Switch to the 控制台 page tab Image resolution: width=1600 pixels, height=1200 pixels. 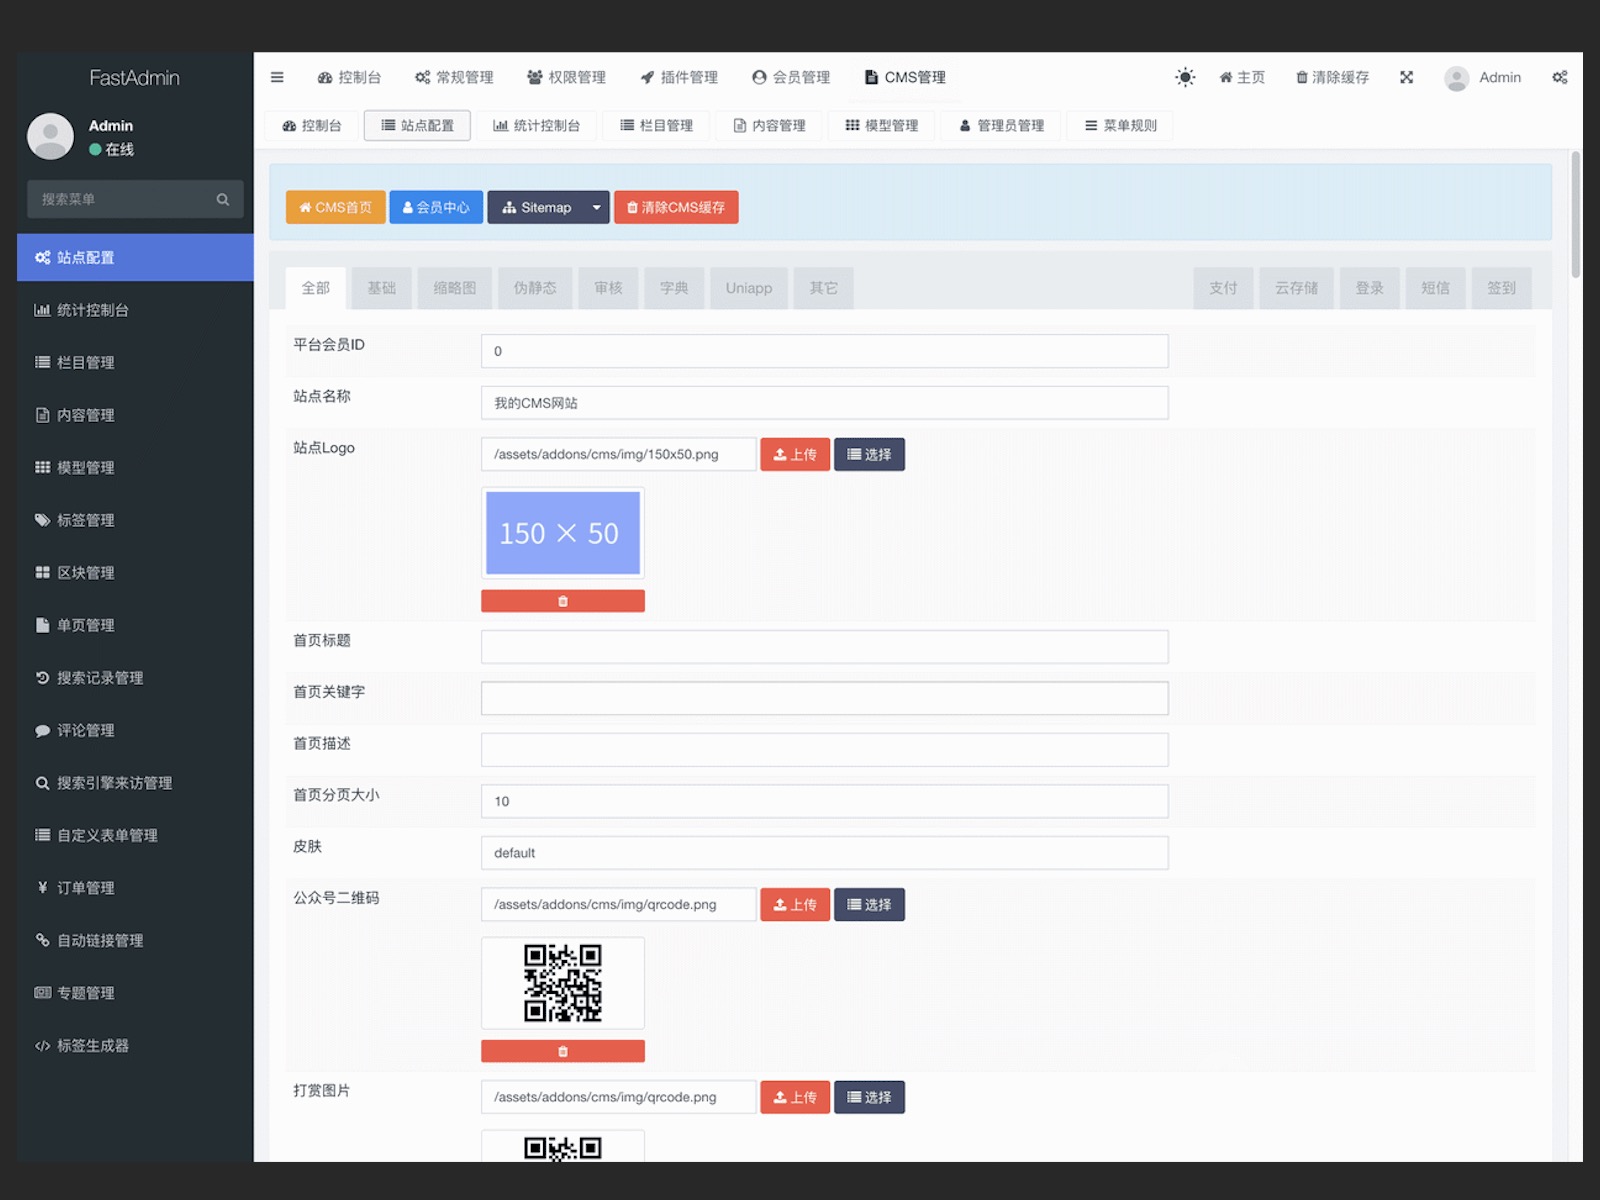point(312,125)
